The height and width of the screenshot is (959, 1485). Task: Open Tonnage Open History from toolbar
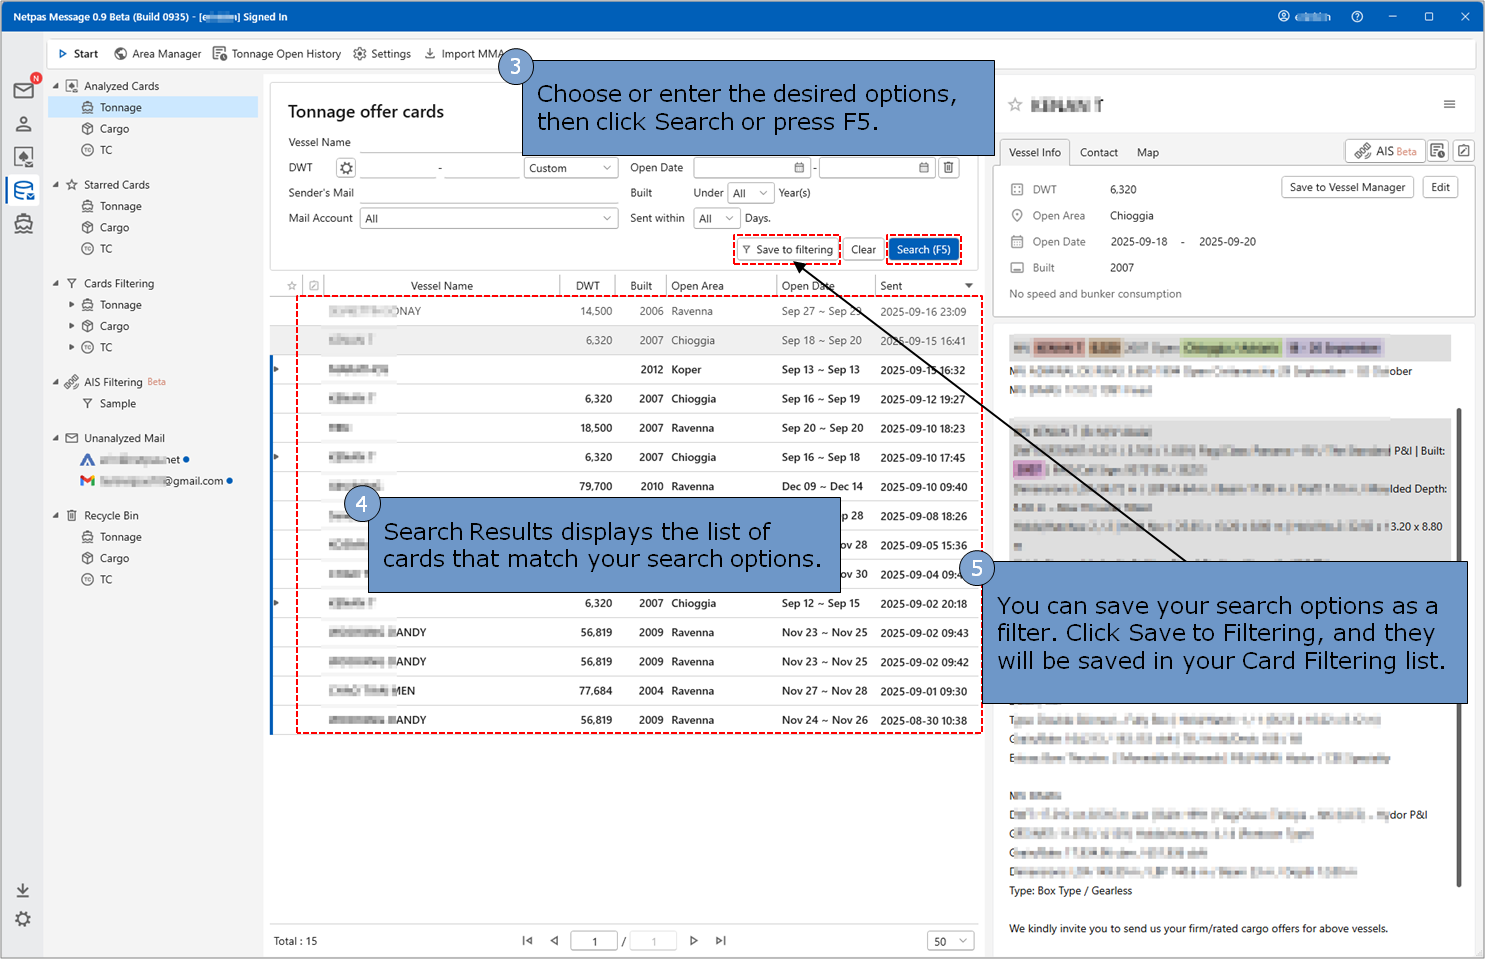pyautogui.click(x=277, y=54)
